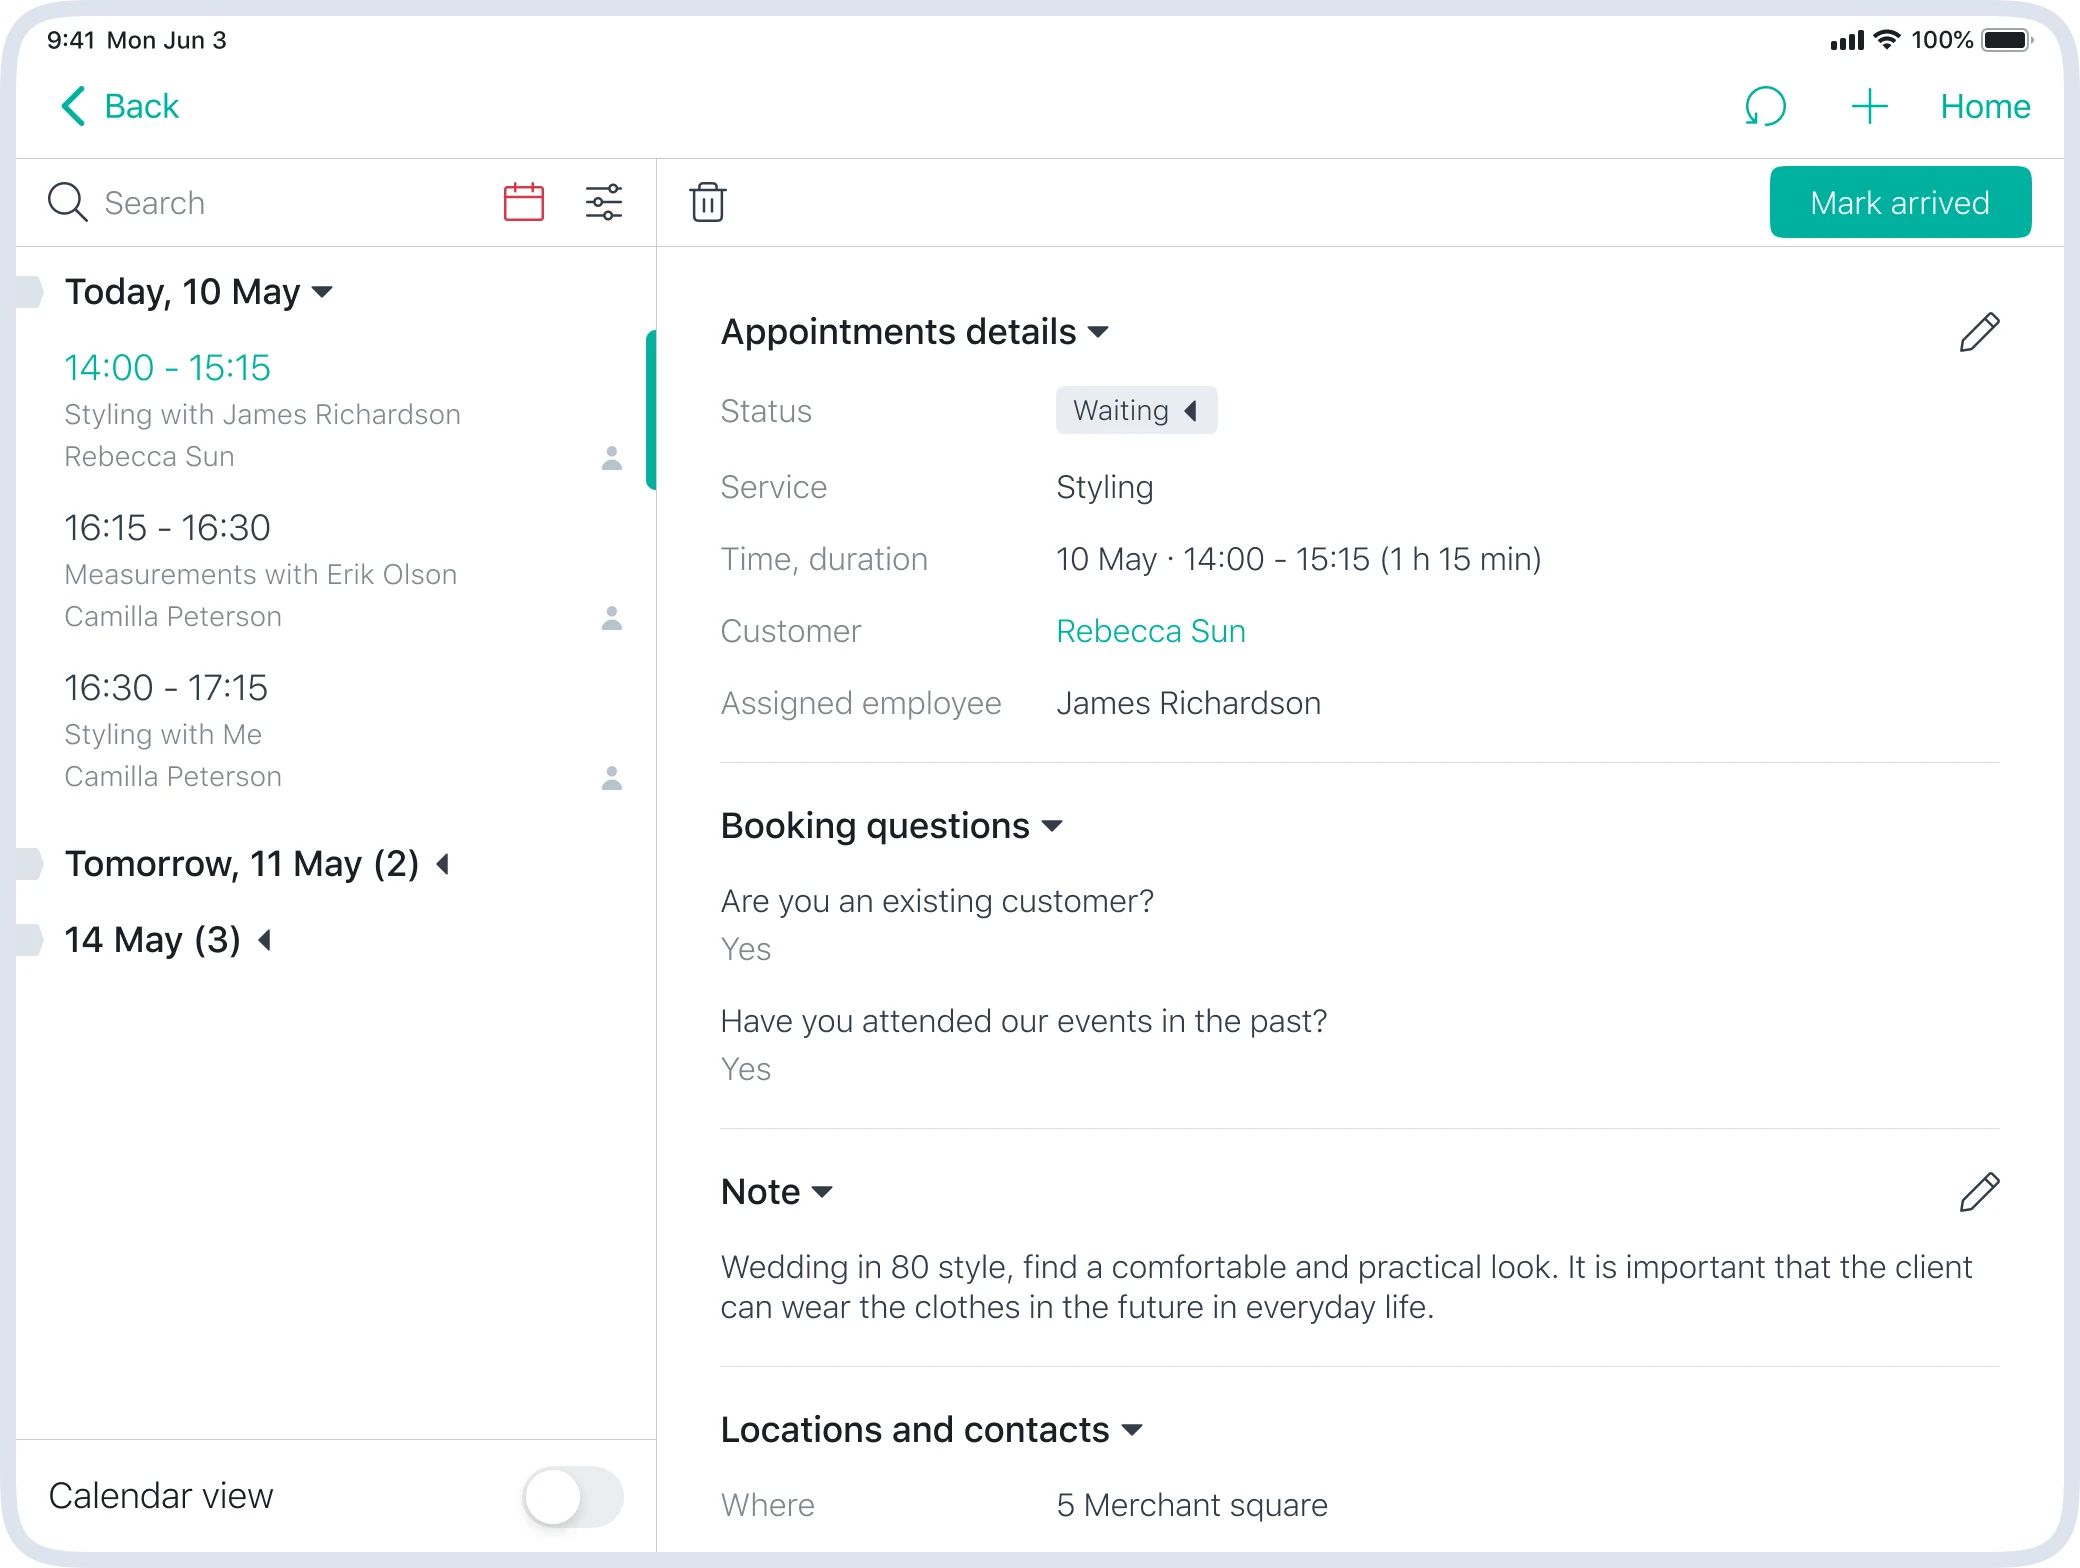The width and height of the screenshot is (2080, 1568).
Task: Click the refresh icon in top bar
Action: click(x=1765, y=106)
